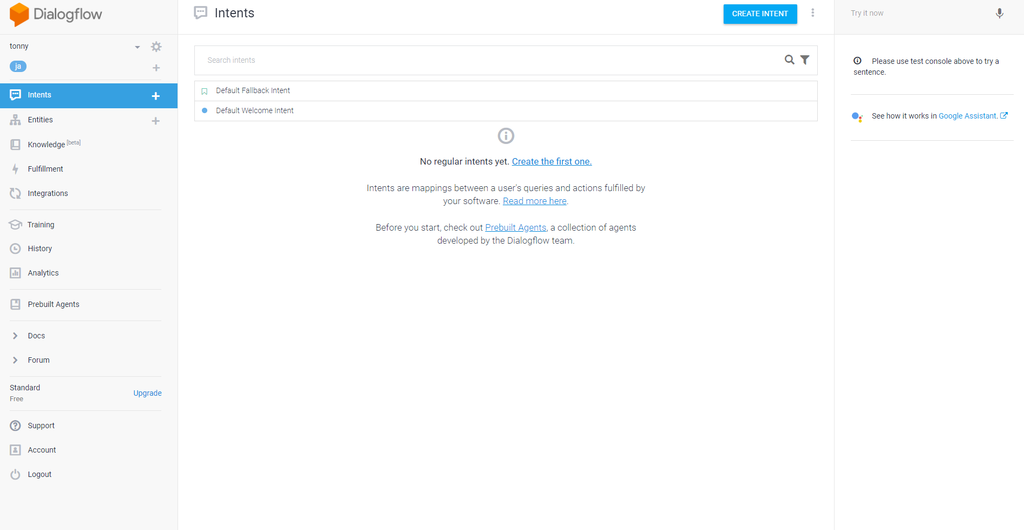Open Intents in the sidebar
The image size is (1024, 530).
(x=89, y=95)
